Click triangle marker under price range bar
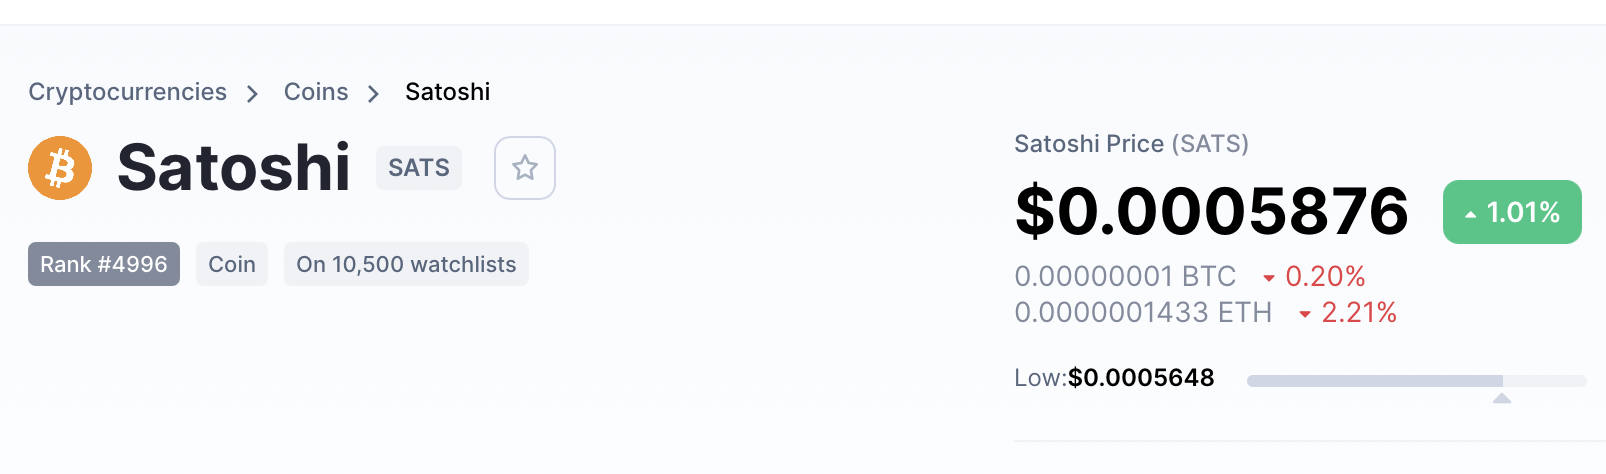 (x=1501, y=398)
